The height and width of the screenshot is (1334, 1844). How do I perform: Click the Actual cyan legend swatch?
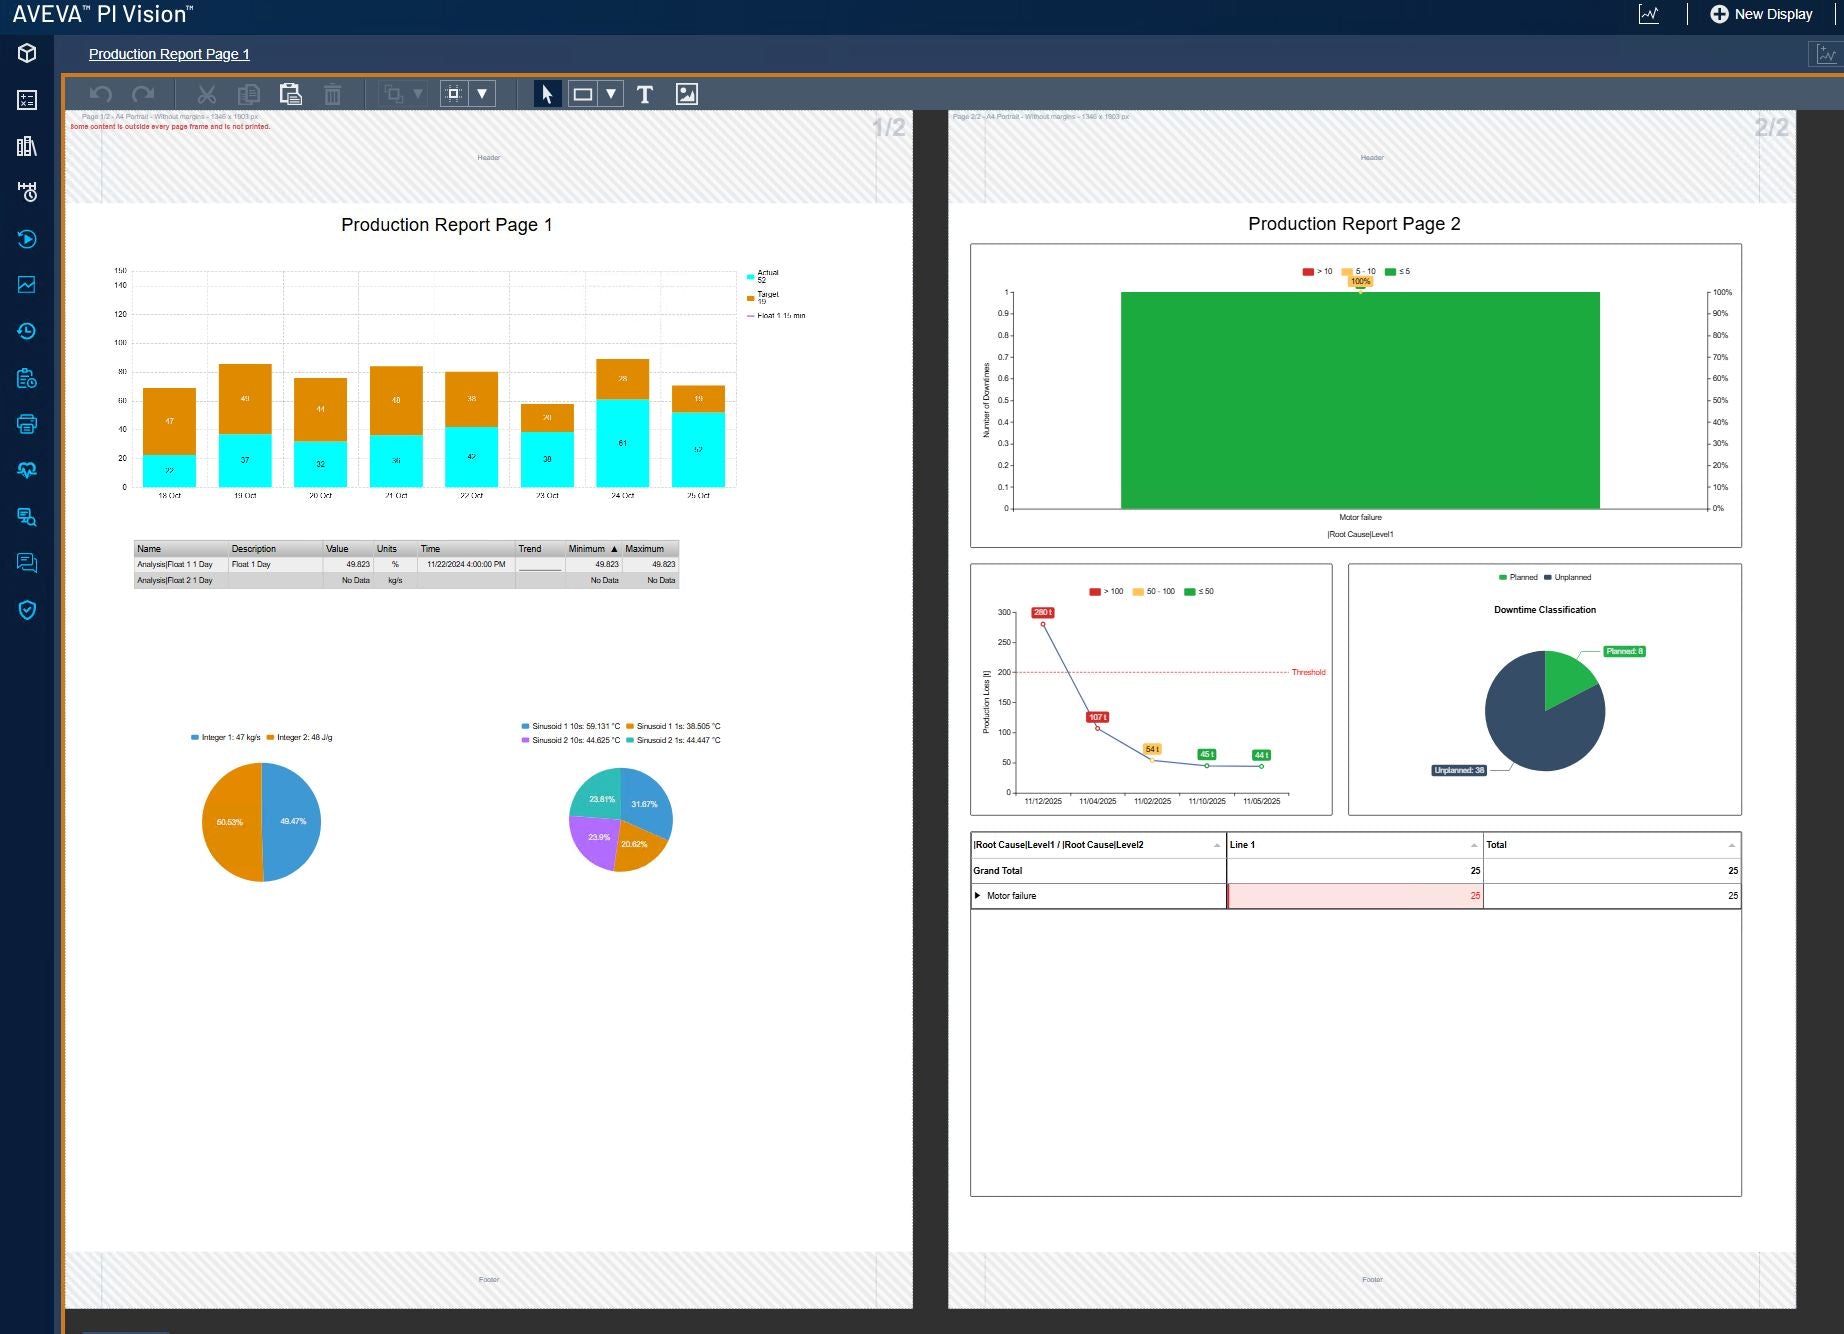click(x=750, y=277)
